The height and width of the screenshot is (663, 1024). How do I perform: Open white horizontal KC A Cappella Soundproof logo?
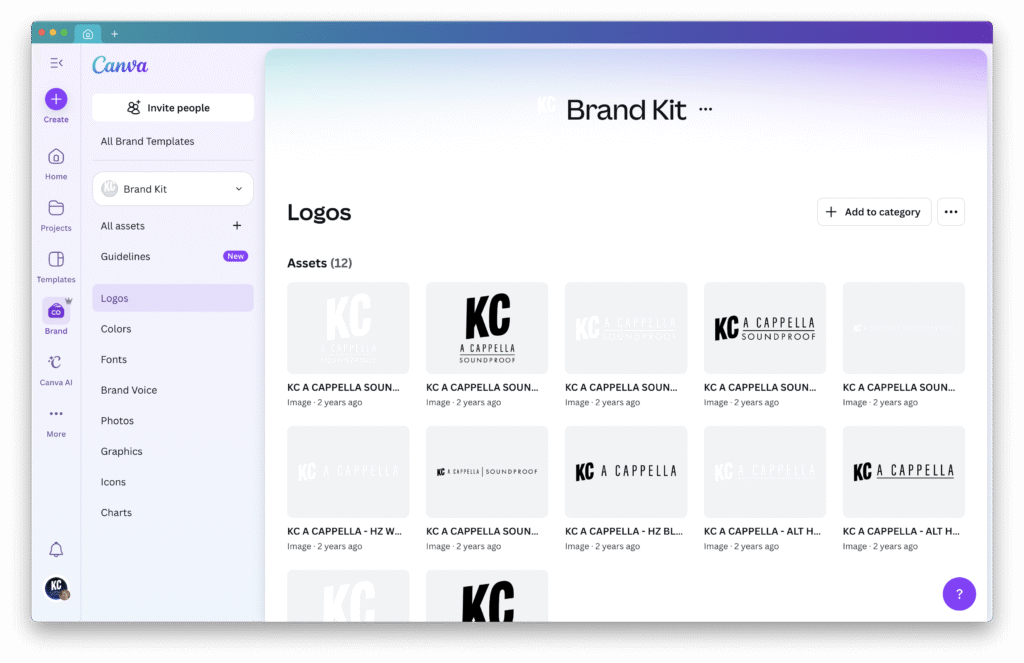click(626, 328)
